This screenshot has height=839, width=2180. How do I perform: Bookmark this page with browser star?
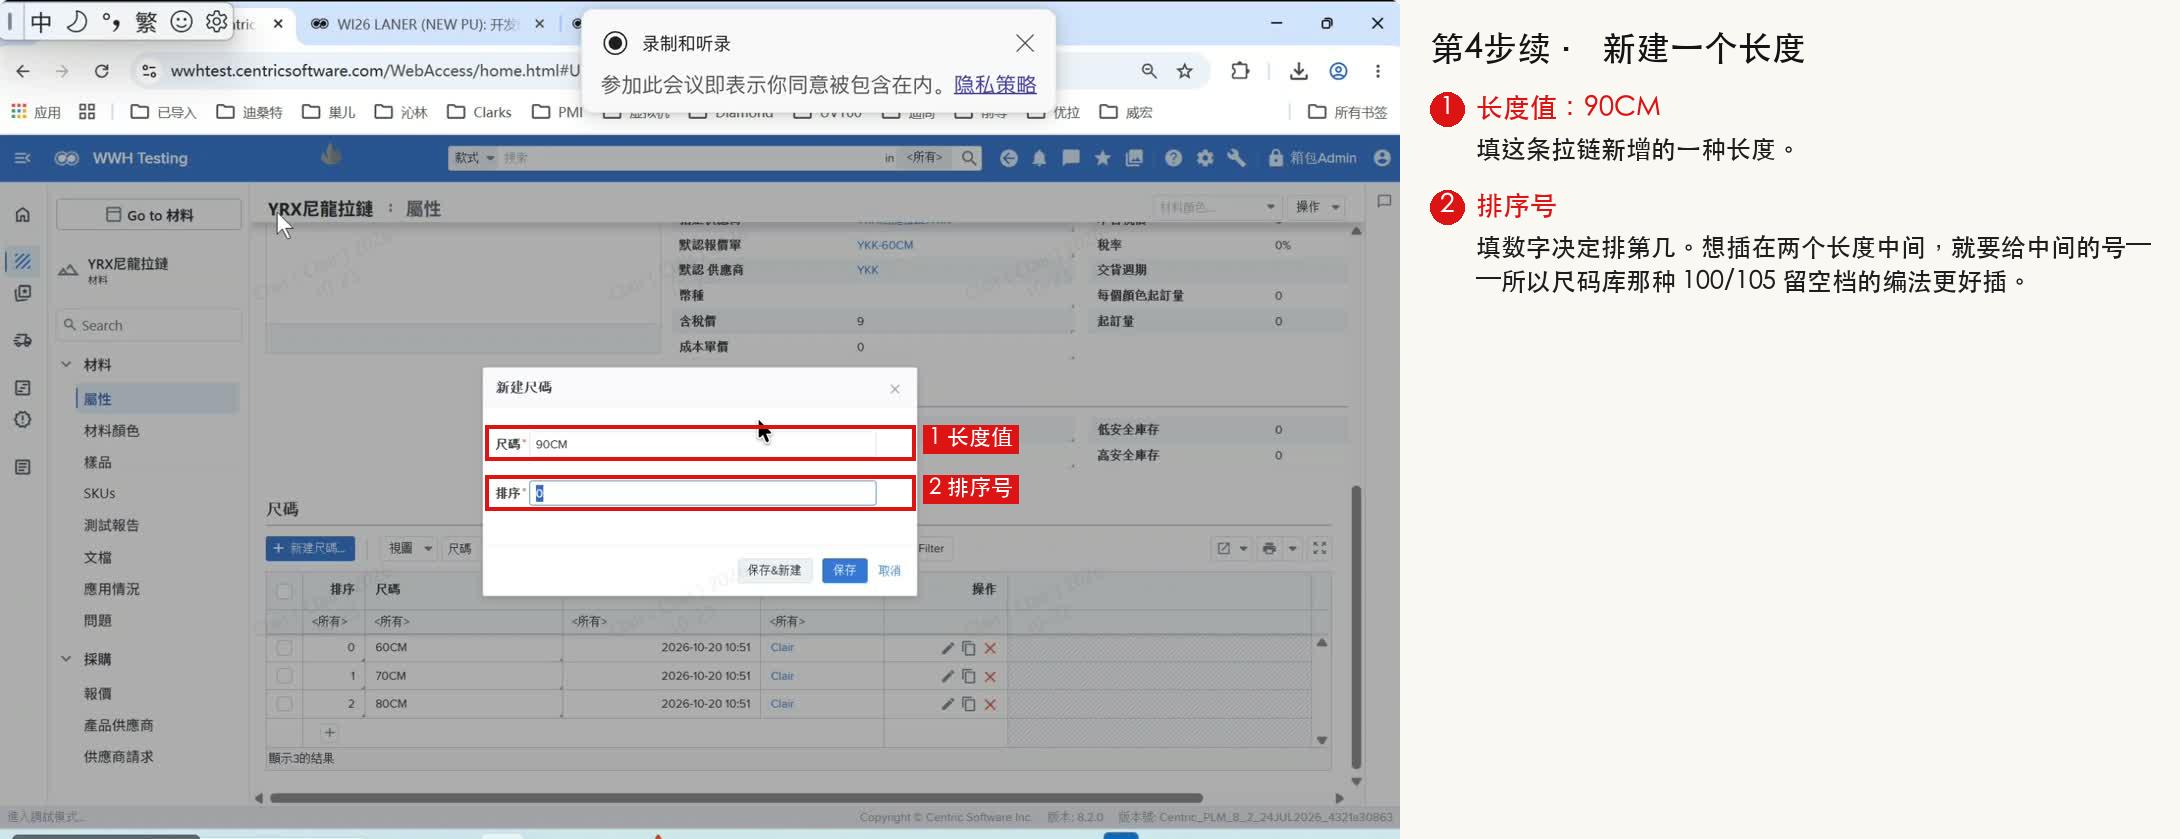1185,71
